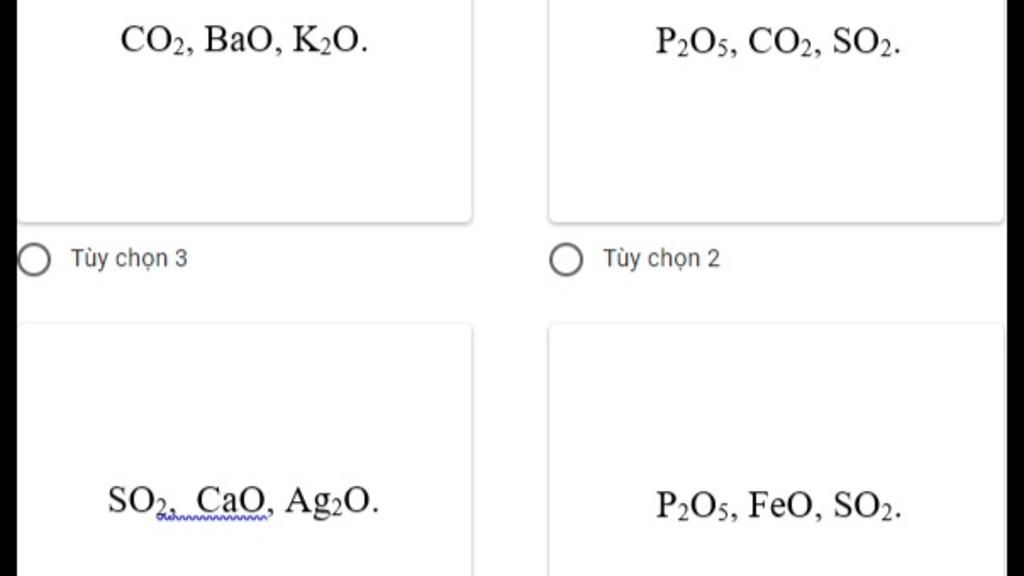Open the P2O5, FeO, SO2 answer image card
The height and width of the screenshot is (576, 1024).
click(776, 450)
